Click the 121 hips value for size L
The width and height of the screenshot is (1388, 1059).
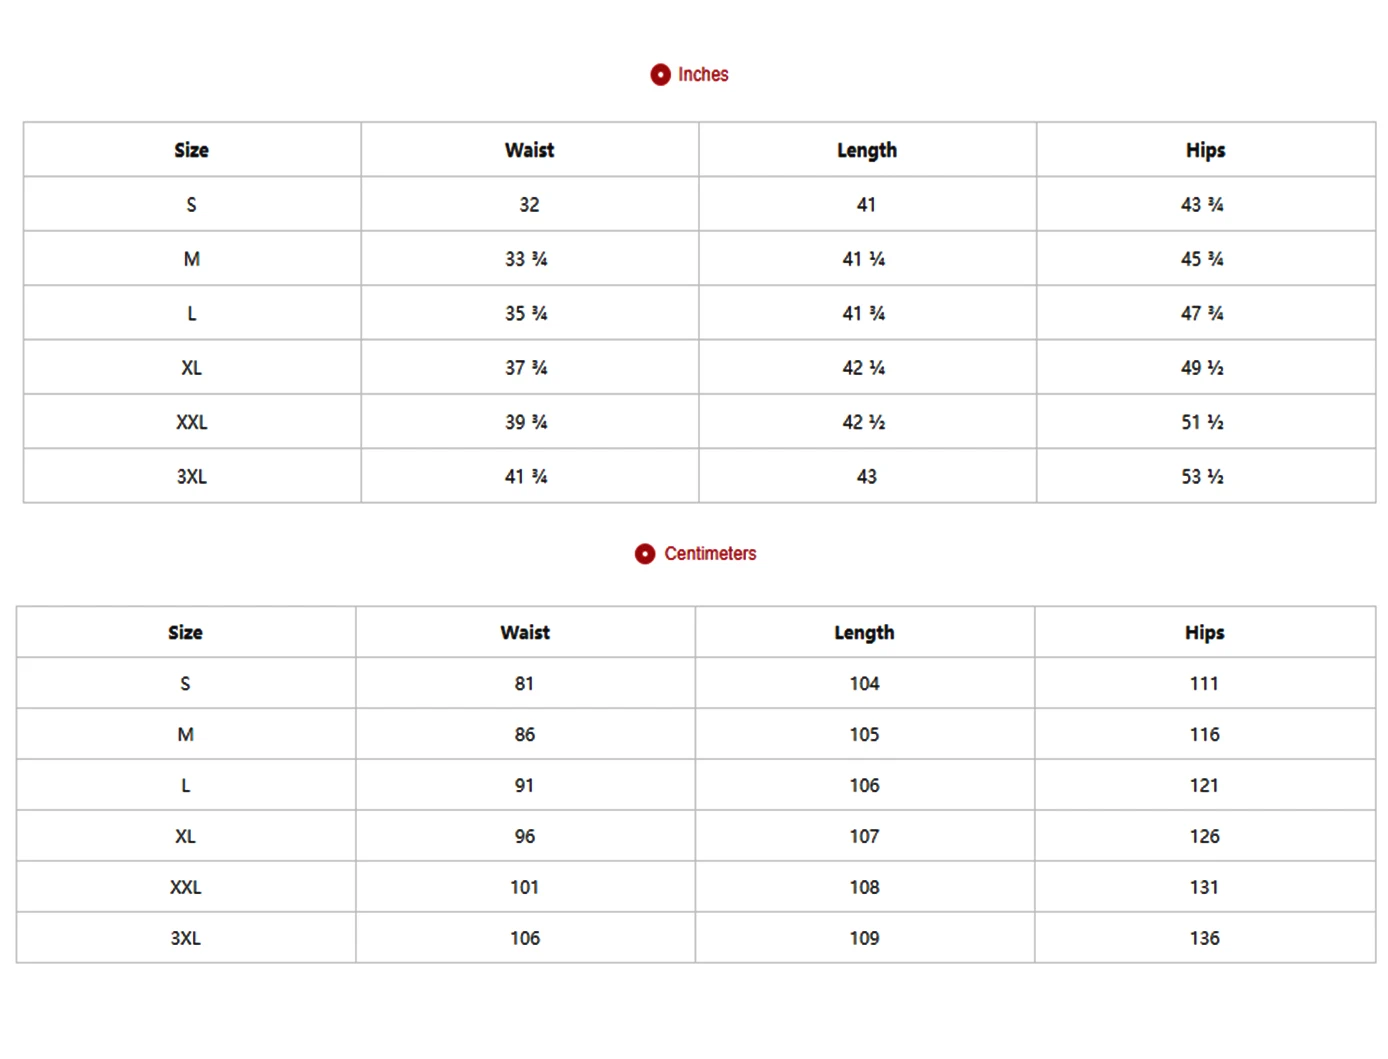click(1204, 786)
